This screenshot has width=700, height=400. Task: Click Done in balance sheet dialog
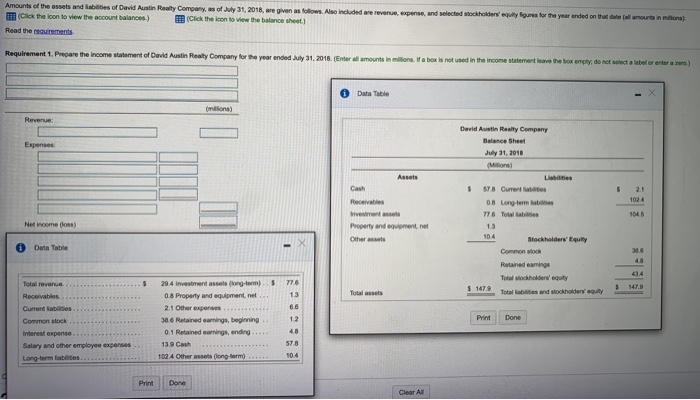(512, 317)
